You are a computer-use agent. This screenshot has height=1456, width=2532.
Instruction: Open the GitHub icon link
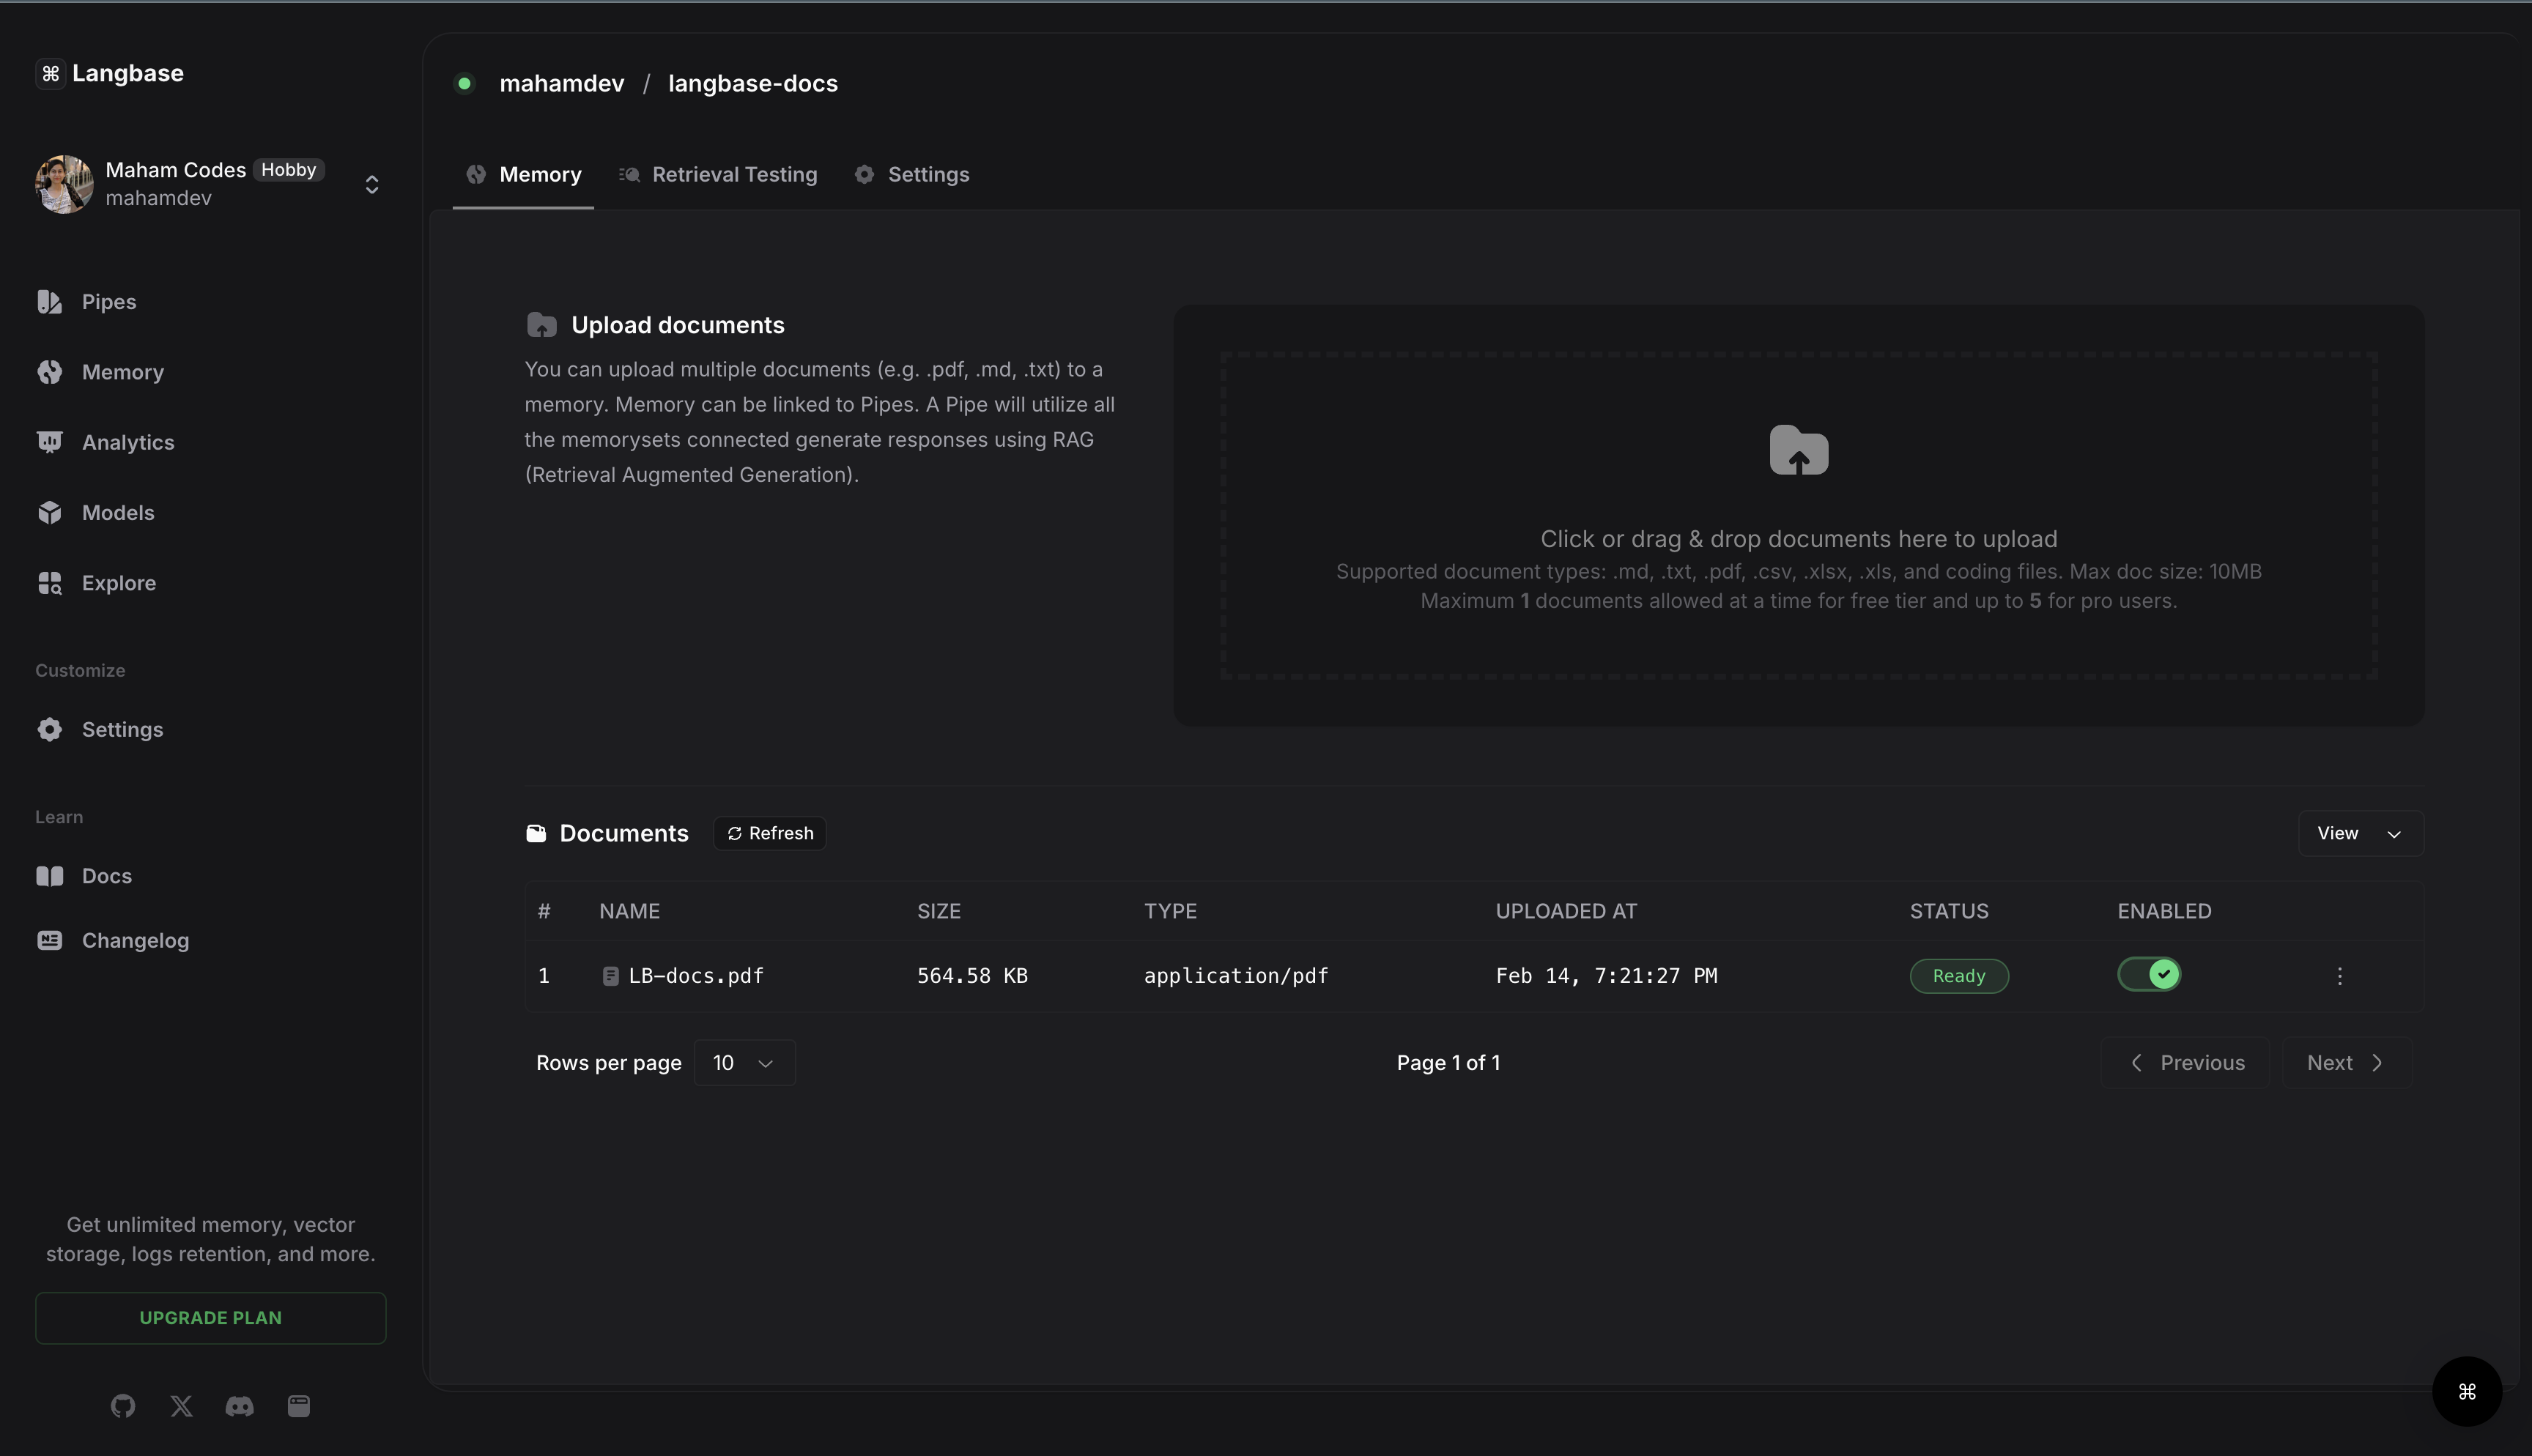tap(123, 1406)
